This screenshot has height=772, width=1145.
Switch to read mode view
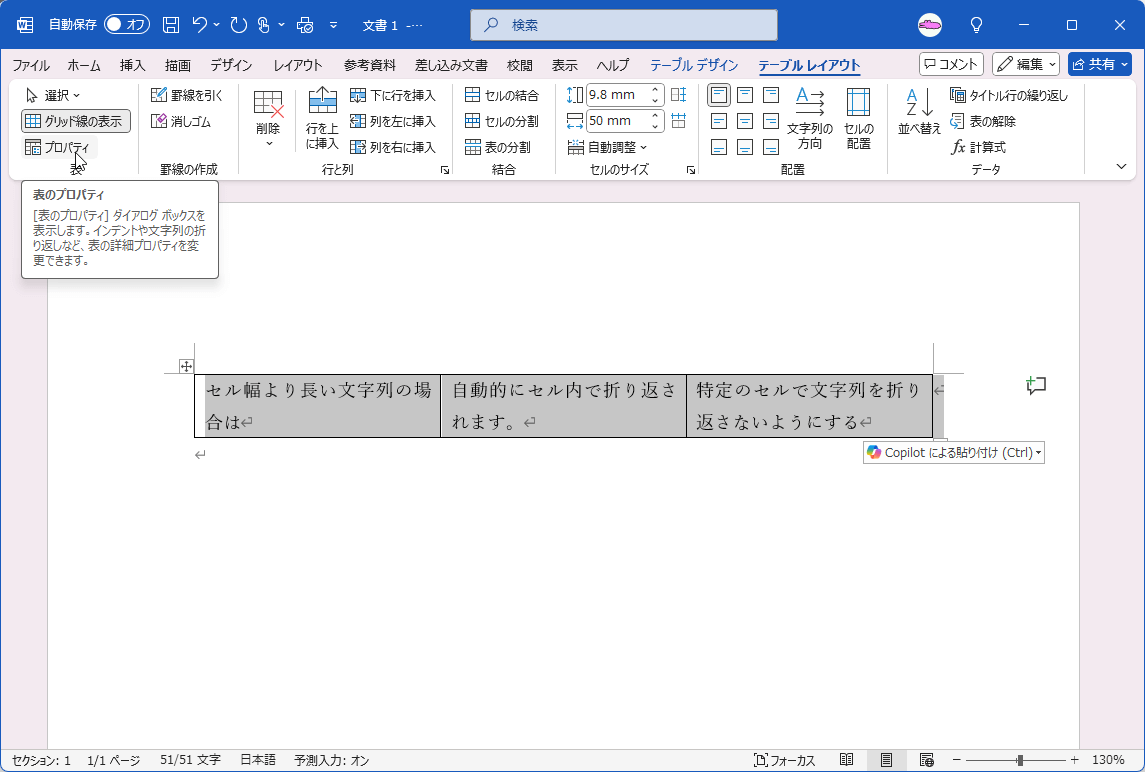(x=846, y=760)
